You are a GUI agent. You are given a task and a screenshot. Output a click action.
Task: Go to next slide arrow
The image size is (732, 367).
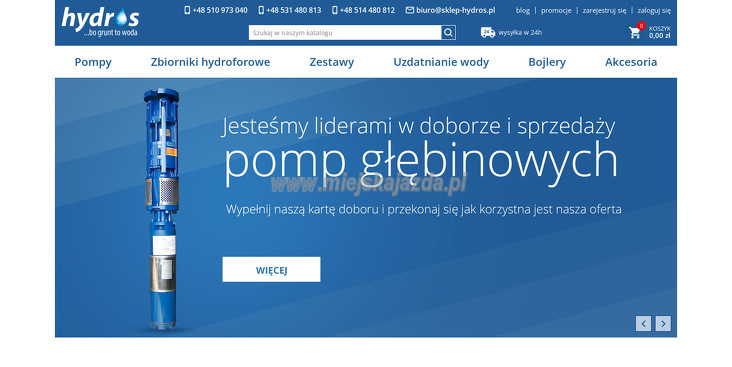[663, 323]
